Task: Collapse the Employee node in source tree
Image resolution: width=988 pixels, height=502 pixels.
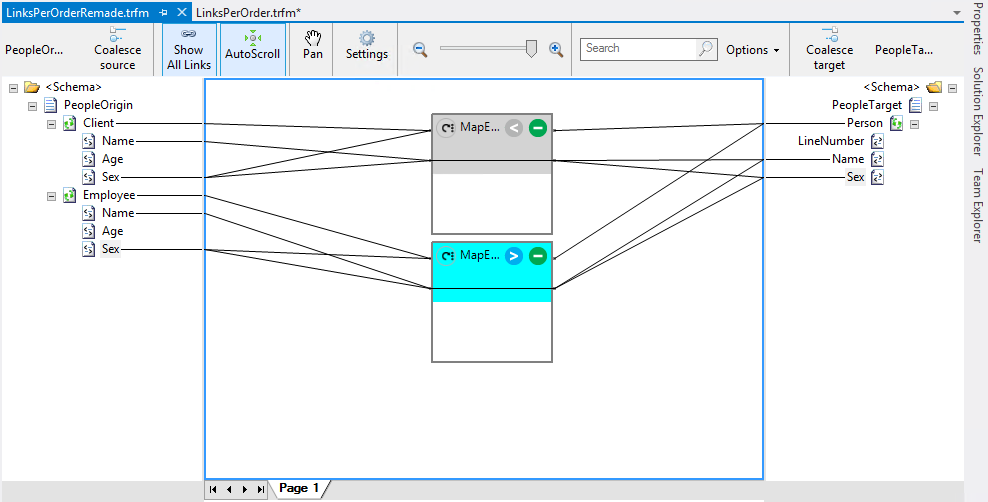Action: [x=52, y=196]
